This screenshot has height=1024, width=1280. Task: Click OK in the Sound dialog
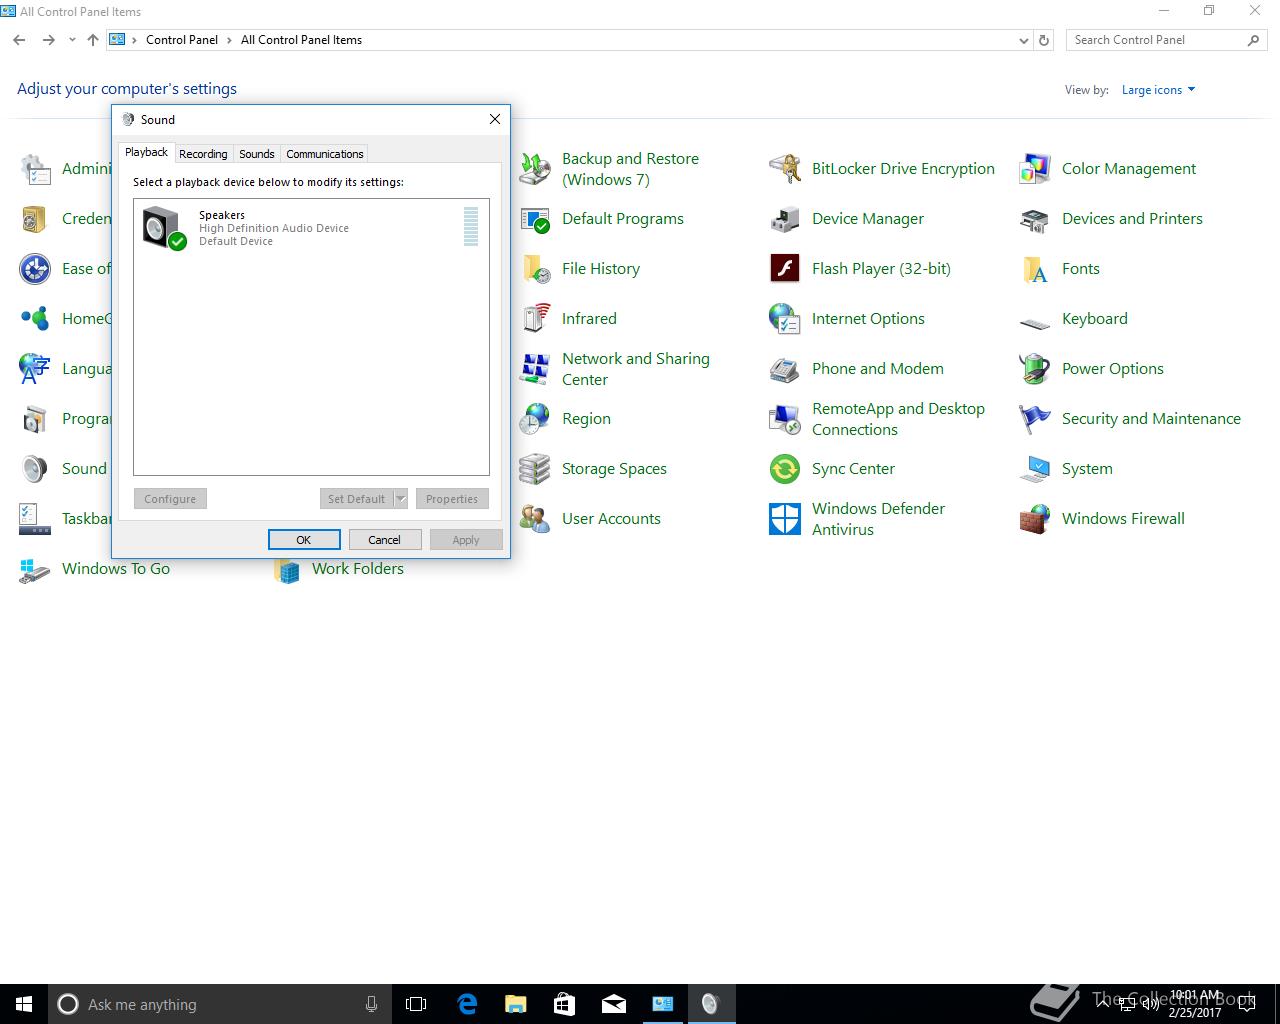304,540
